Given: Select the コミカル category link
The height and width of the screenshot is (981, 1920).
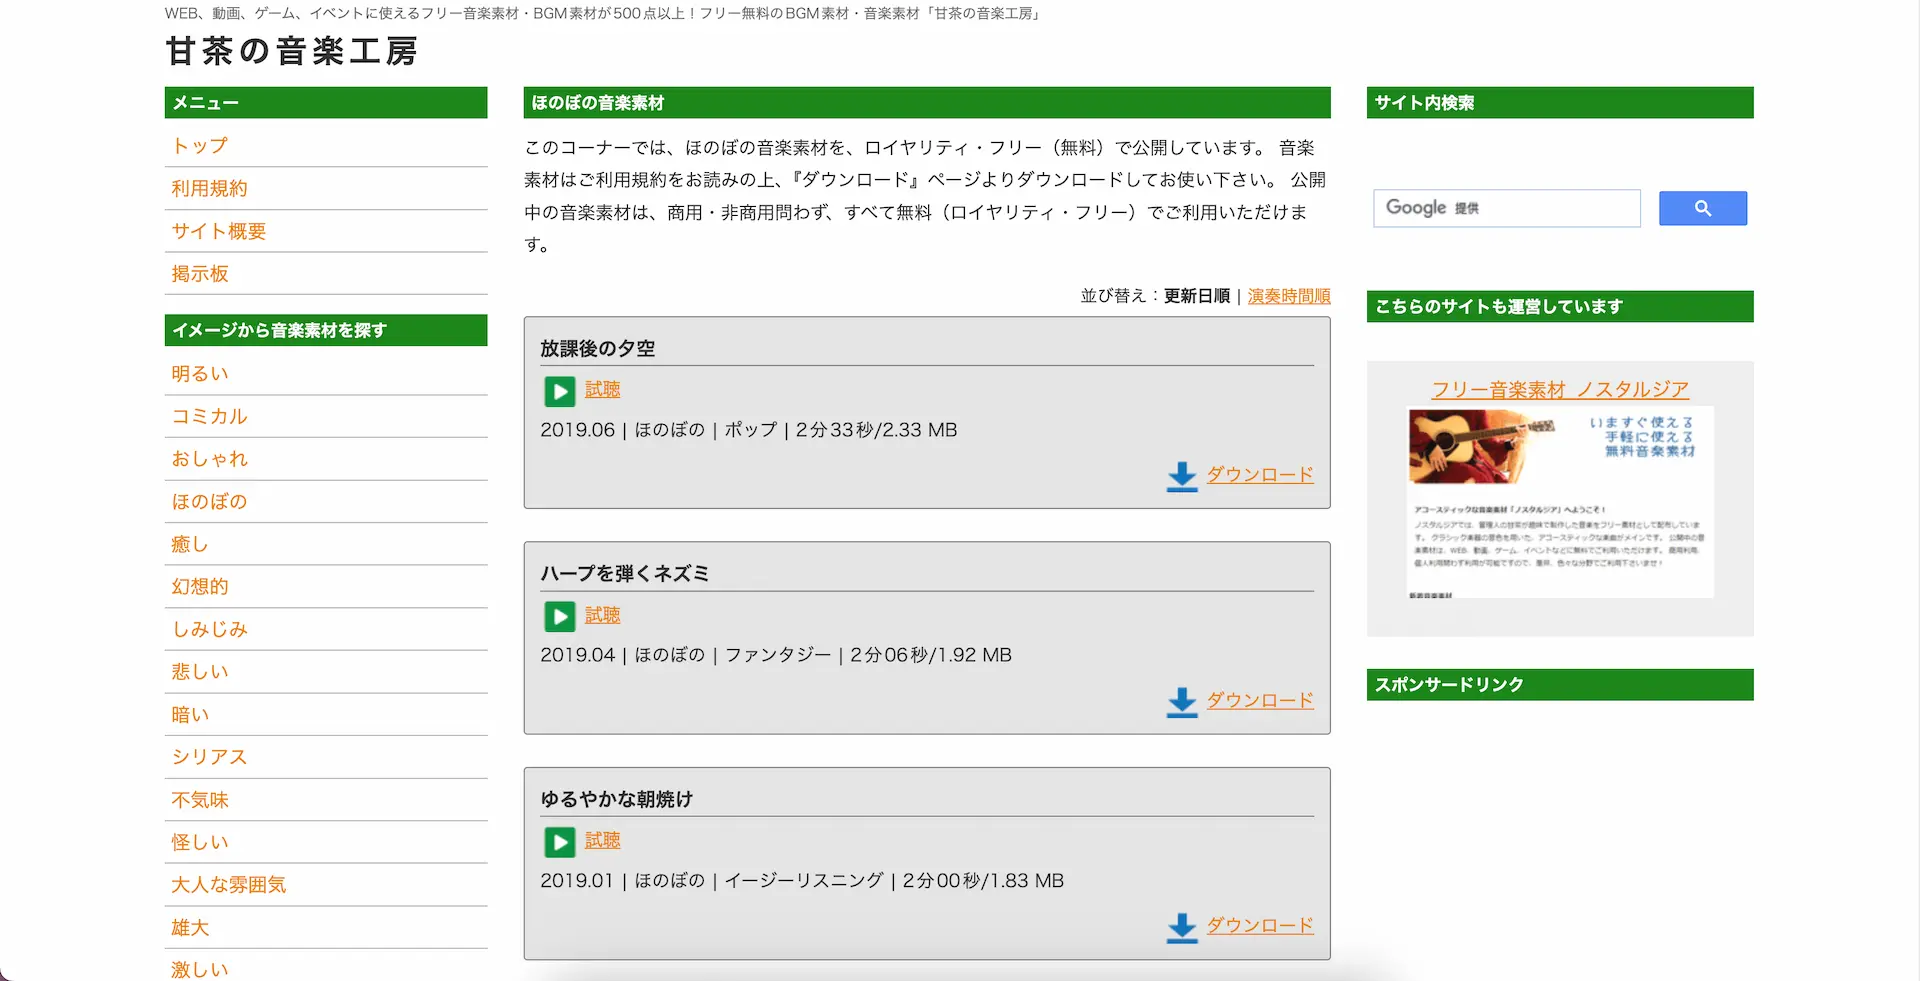Looking at the screenshot, I should pyautogui.click(x=209, y=417).
